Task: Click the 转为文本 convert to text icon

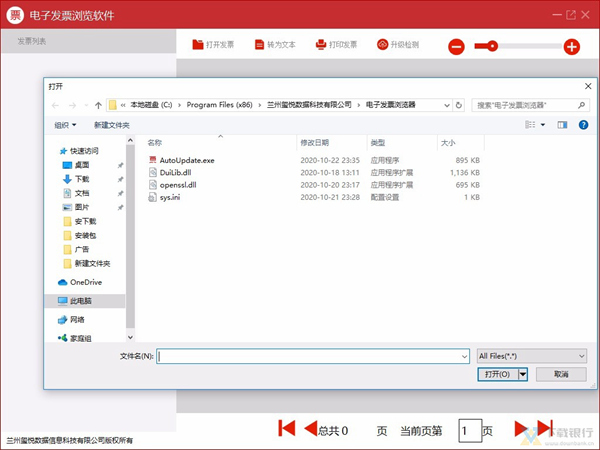Action: pyautogui.click(x=259, y=45)
